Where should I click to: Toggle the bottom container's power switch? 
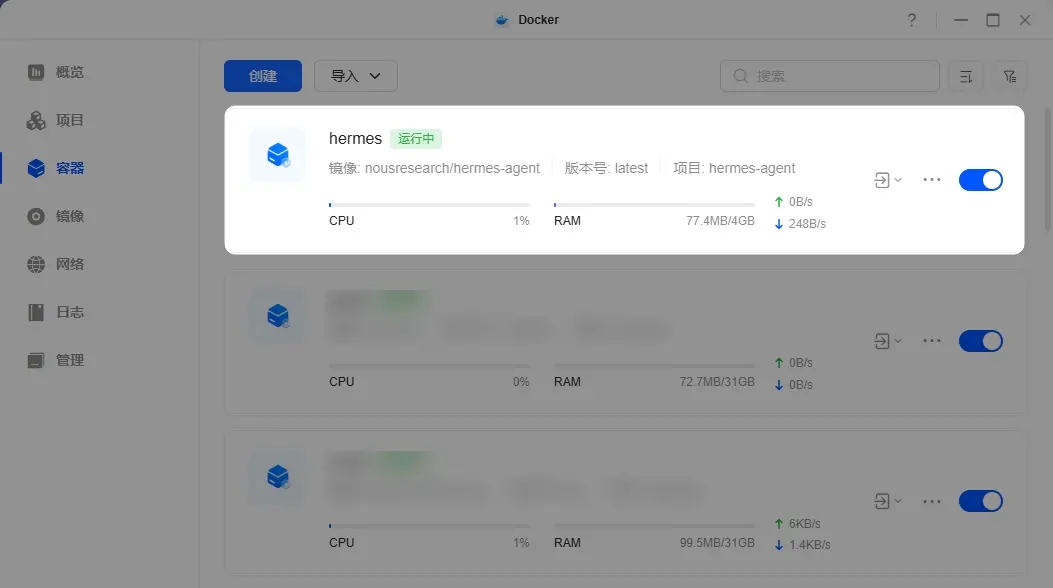click(981, 501)
